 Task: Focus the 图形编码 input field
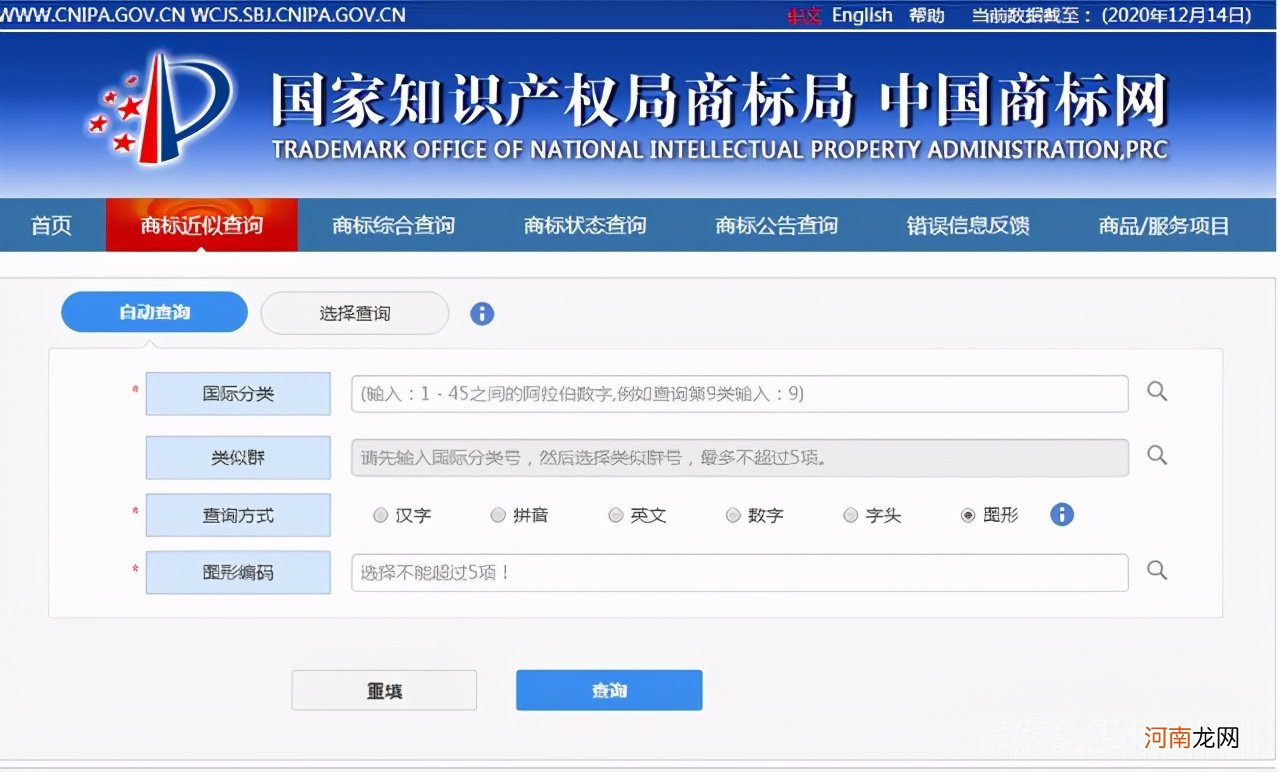tap(739, 573)
